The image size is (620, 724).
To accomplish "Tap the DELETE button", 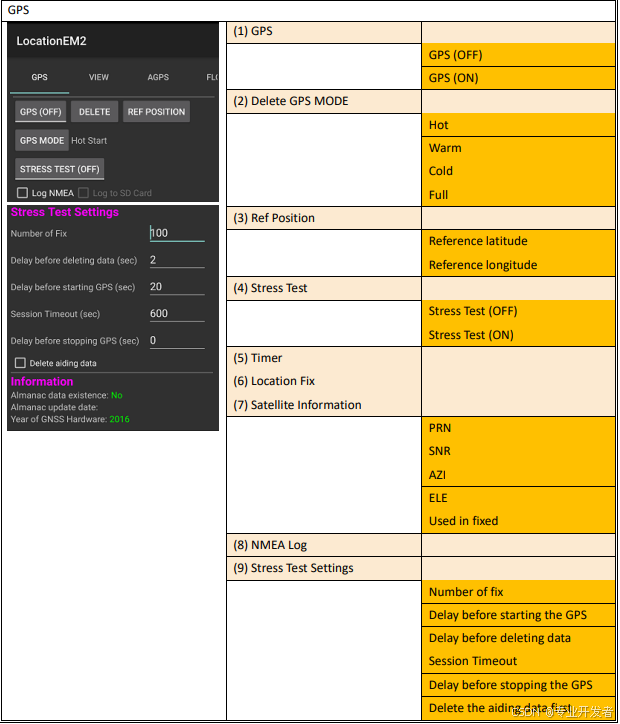I will coord(95,112).
